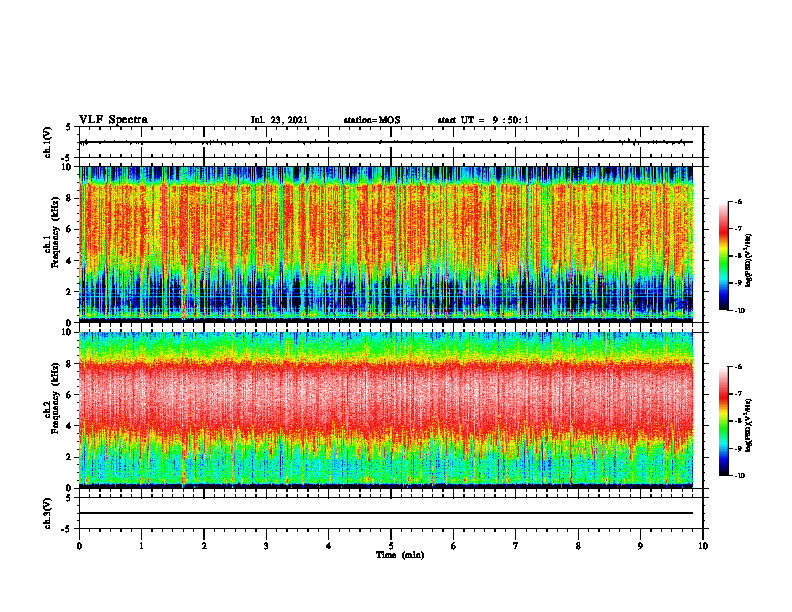Click the ch.2 spectrogram plot panel
Viewport: 792px width, 612px height.
tap(386, 410)
